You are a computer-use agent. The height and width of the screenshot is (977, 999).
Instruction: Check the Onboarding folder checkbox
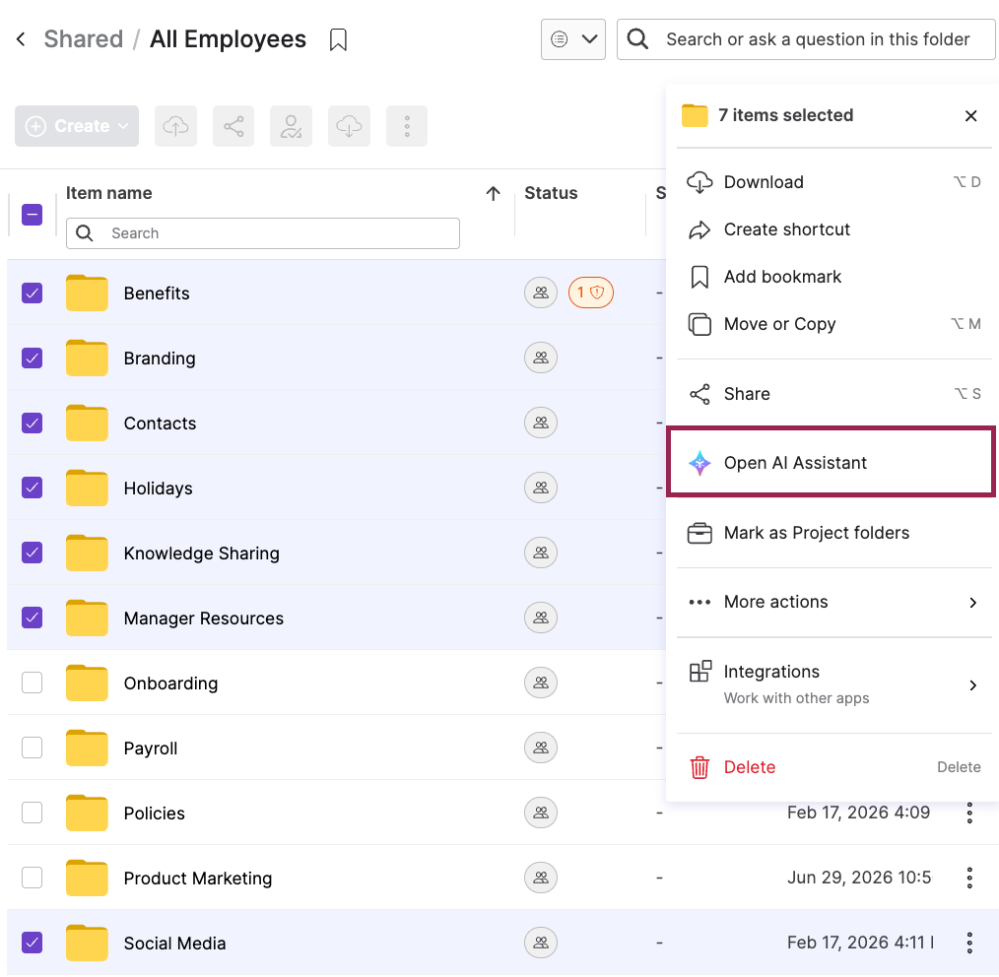click(32, 683)
